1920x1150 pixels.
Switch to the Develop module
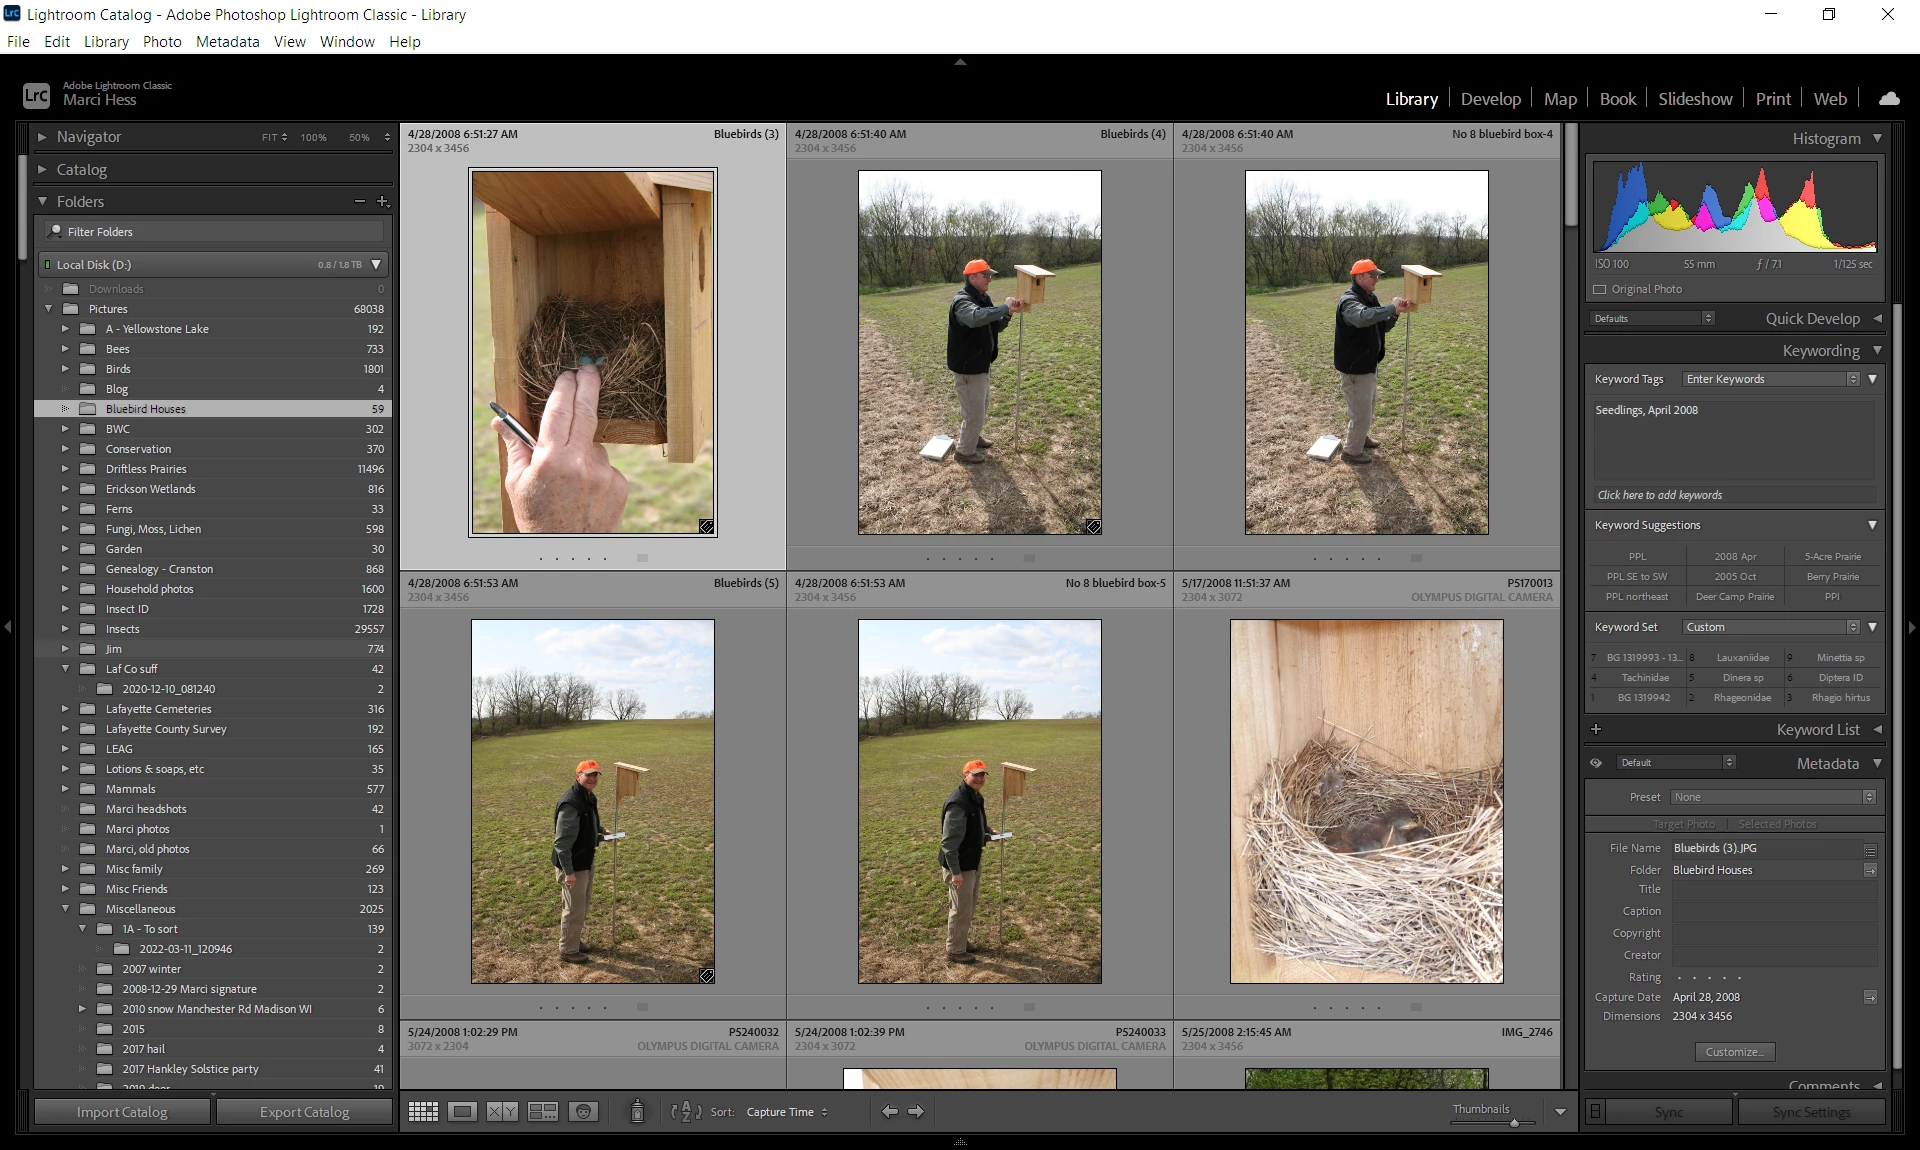click(x=1490, y=98)
